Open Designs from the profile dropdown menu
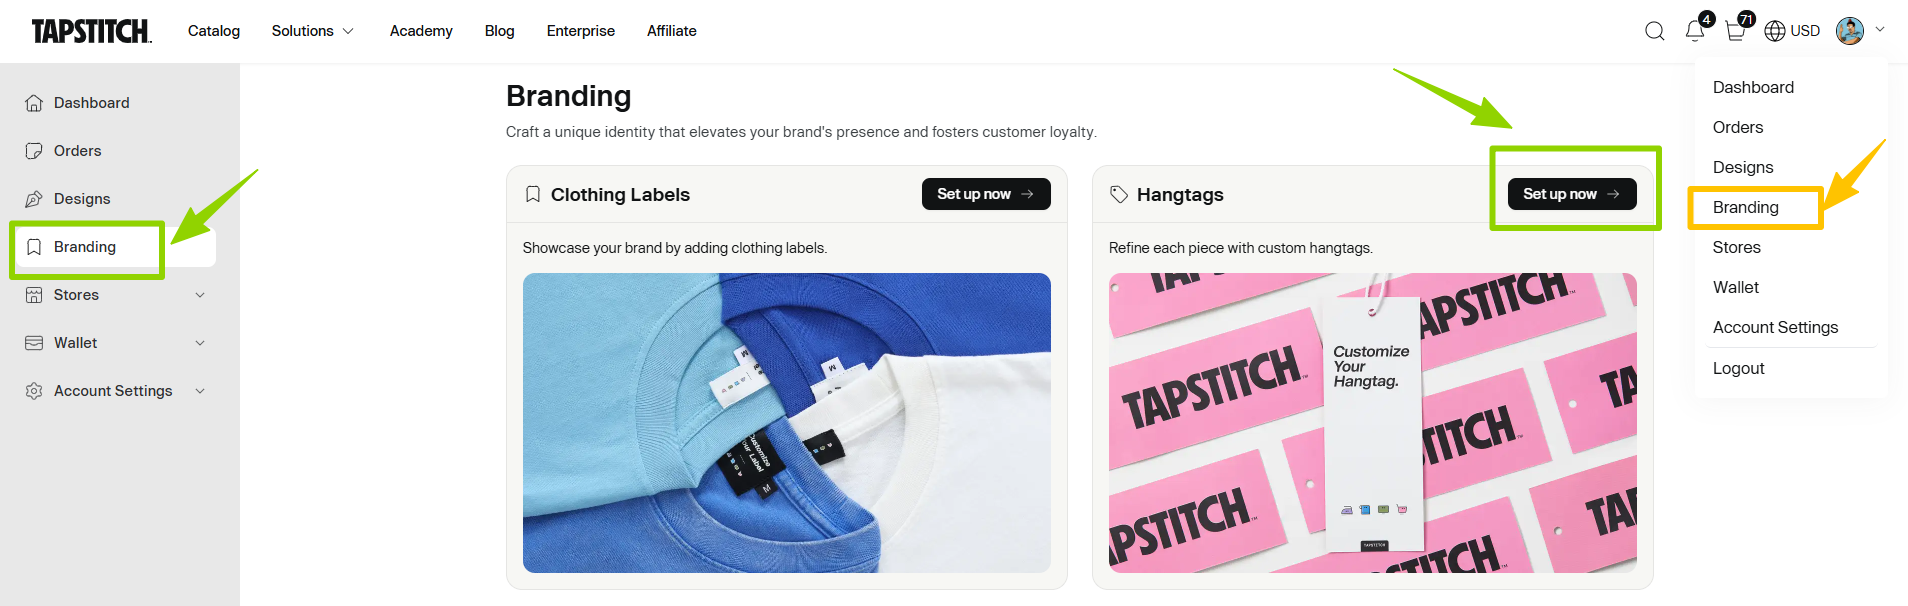This screenshot has width=1908, height=606. (x=1743, y=167)
